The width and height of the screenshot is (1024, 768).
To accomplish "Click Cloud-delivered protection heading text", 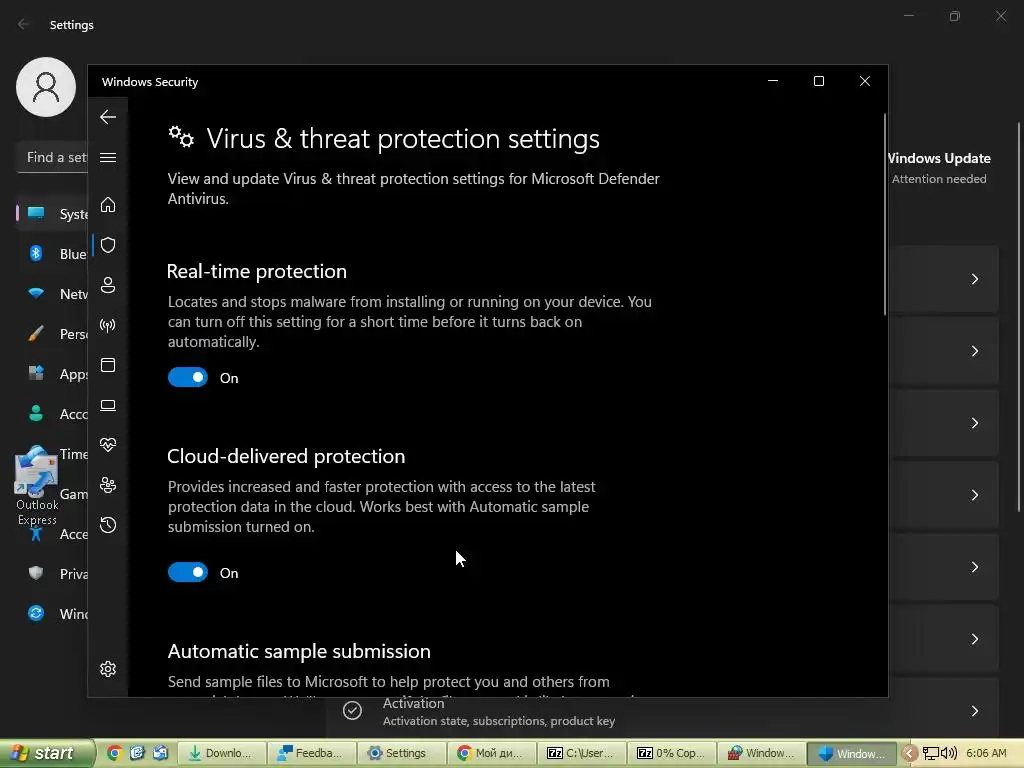I will coord(286,456).
